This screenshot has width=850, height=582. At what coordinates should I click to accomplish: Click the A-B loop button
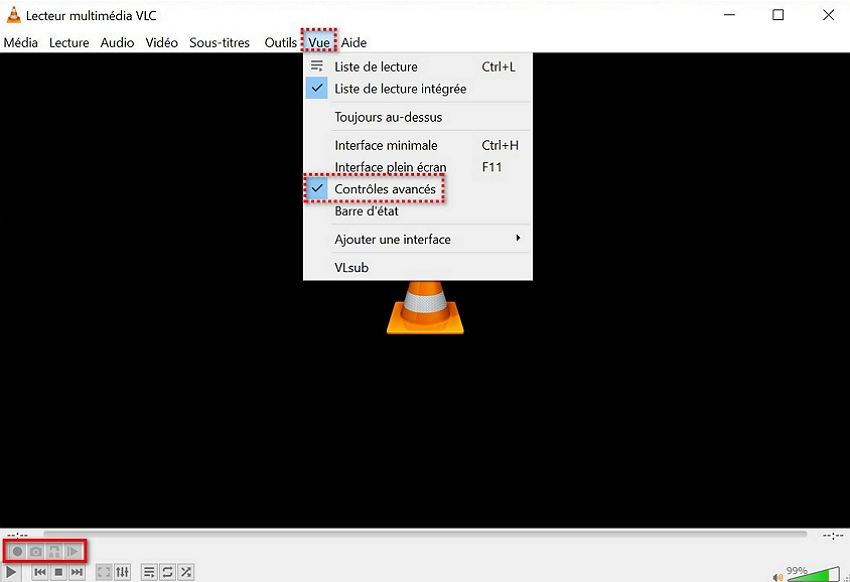54,551
